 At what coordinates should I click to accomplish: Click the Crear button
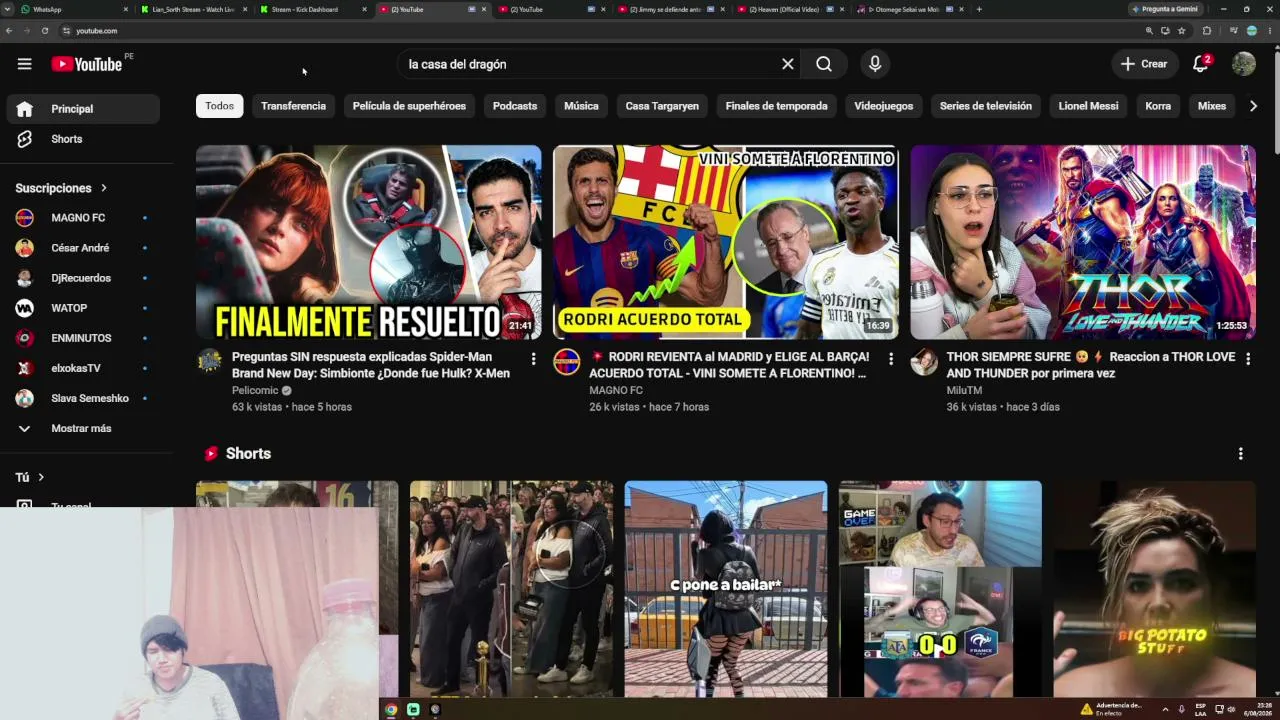pyautogui.click(x=1144, y=64)
